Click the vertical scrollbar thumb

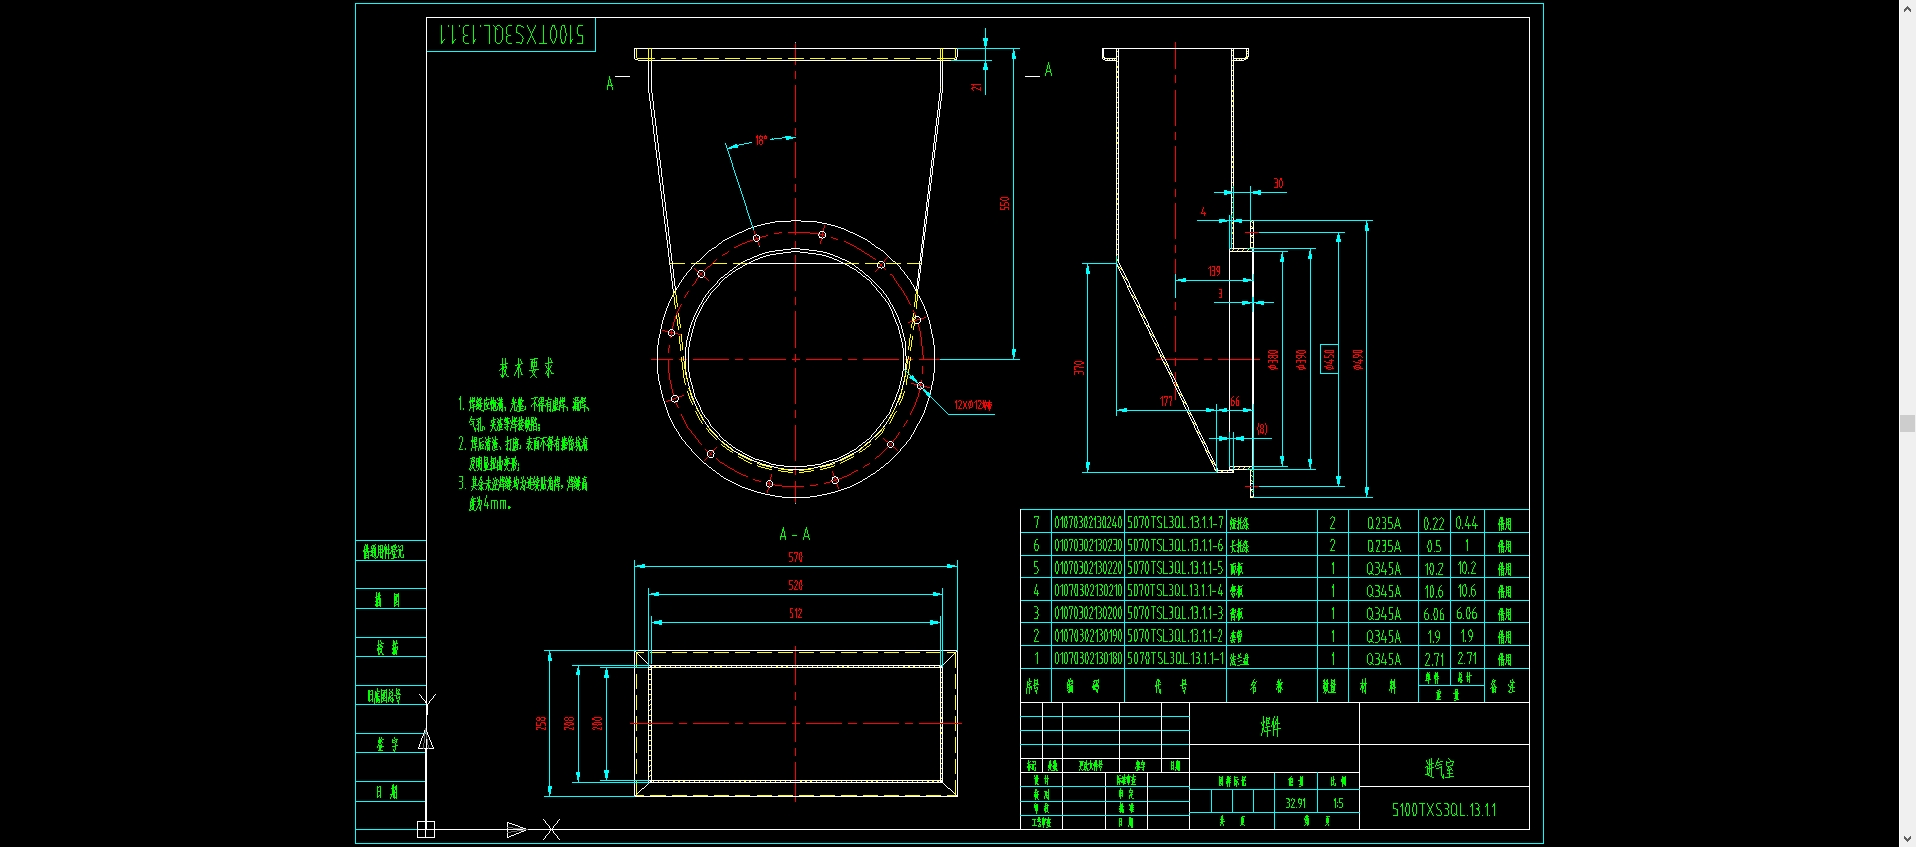click(x=1907, y=423)
